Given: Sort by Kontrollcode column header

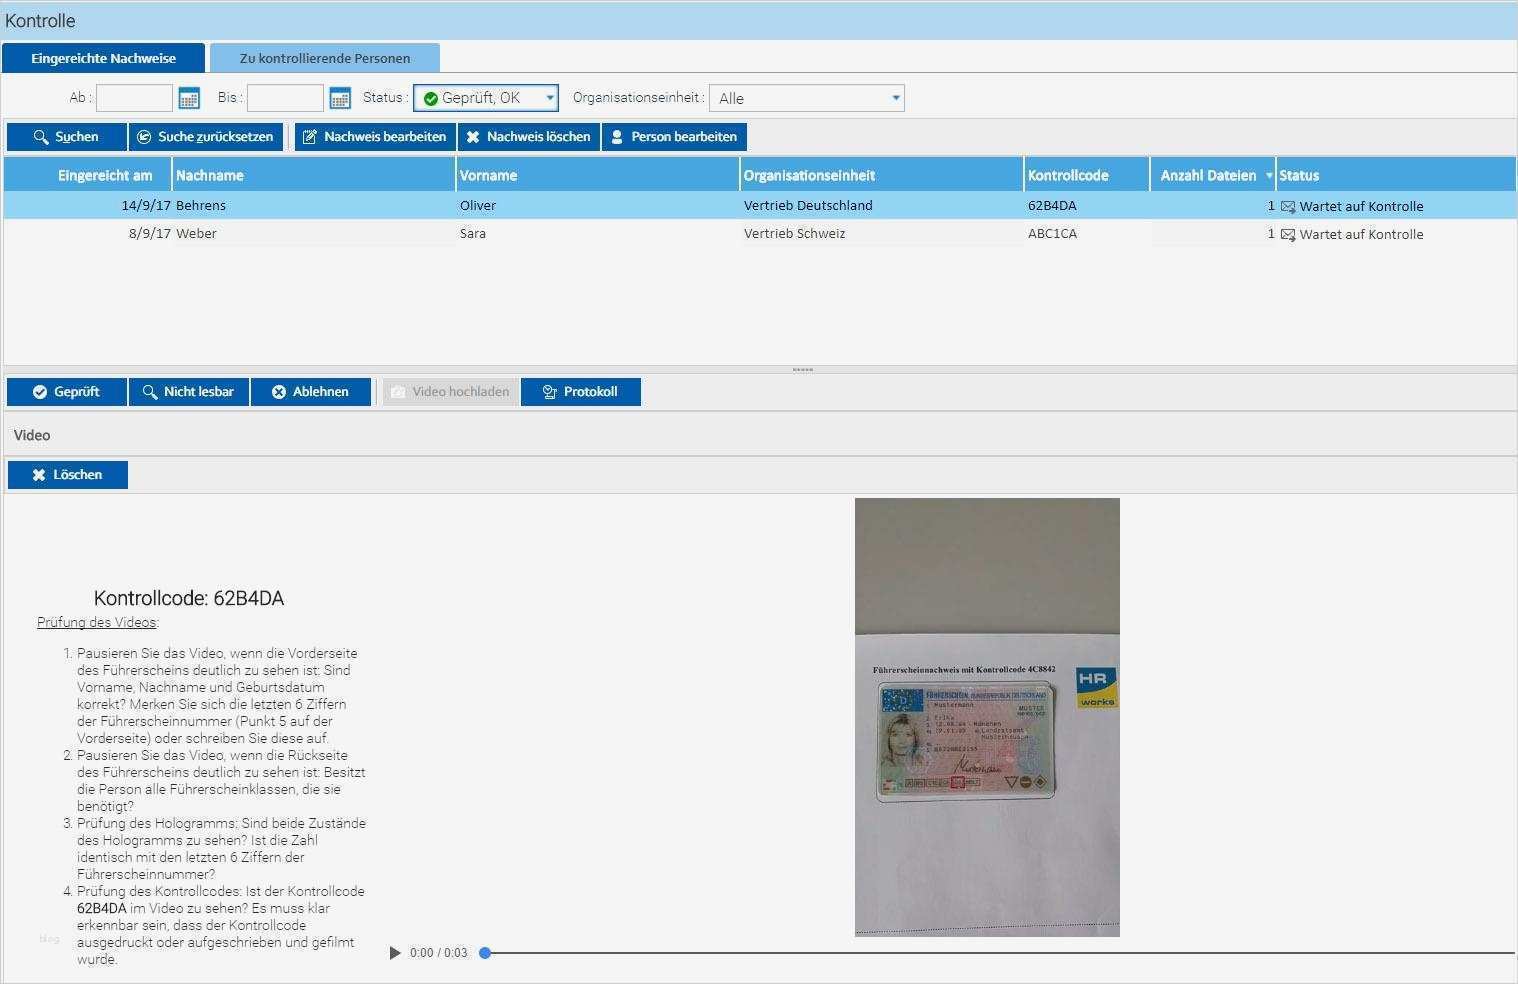Looking at the screenshot, I should click(x=1087, y=175).
